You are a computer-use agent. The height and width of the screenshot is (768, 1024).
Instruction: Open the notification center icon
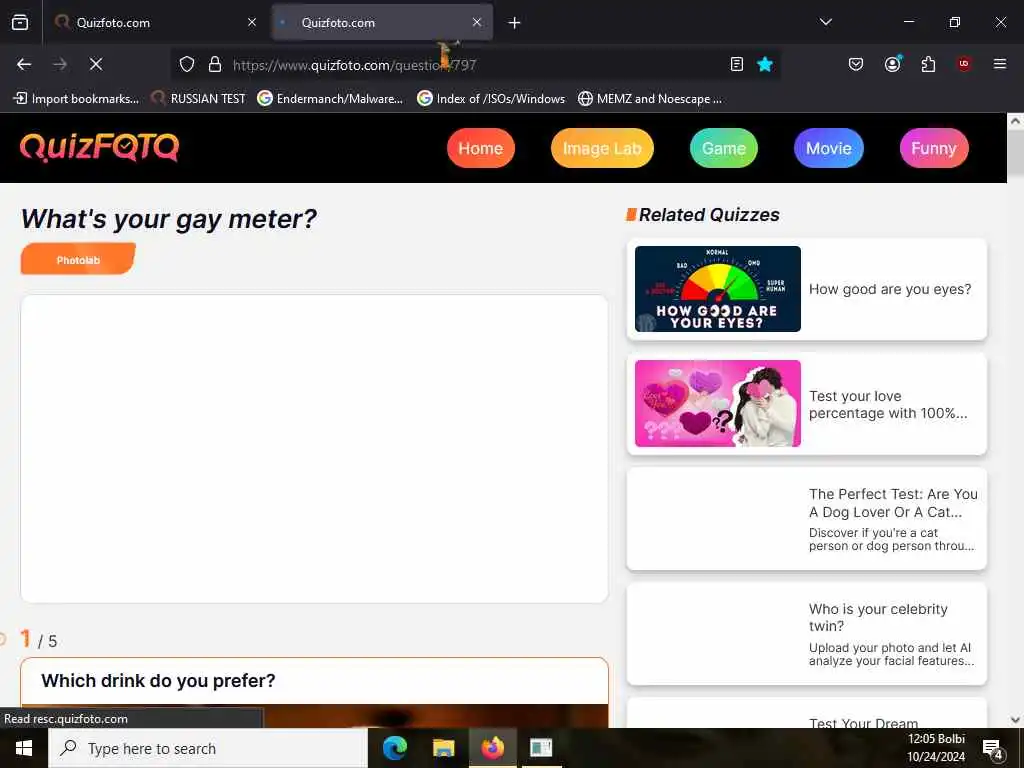point(993,749)
